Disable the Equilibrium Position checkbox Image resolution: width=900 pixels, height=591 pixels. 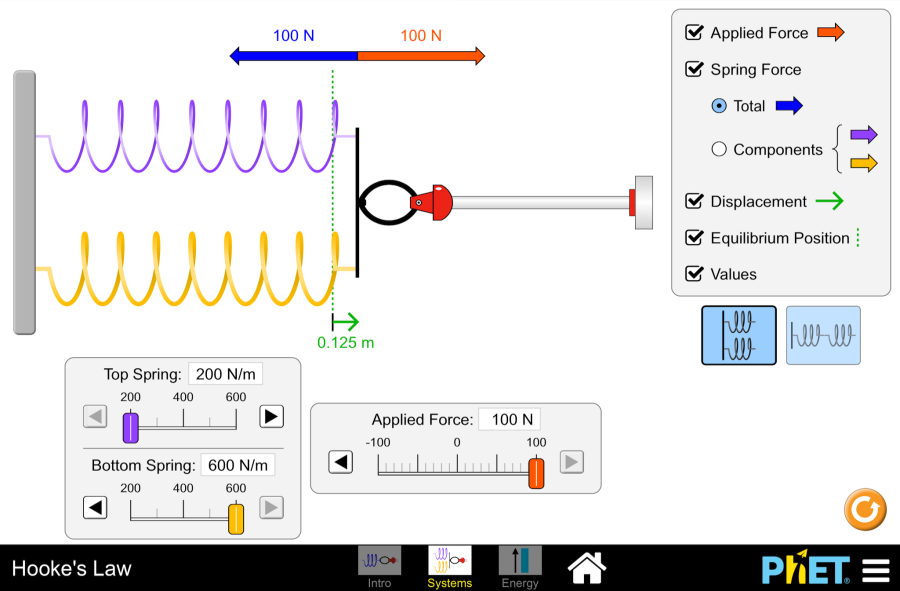coord(694,238)
